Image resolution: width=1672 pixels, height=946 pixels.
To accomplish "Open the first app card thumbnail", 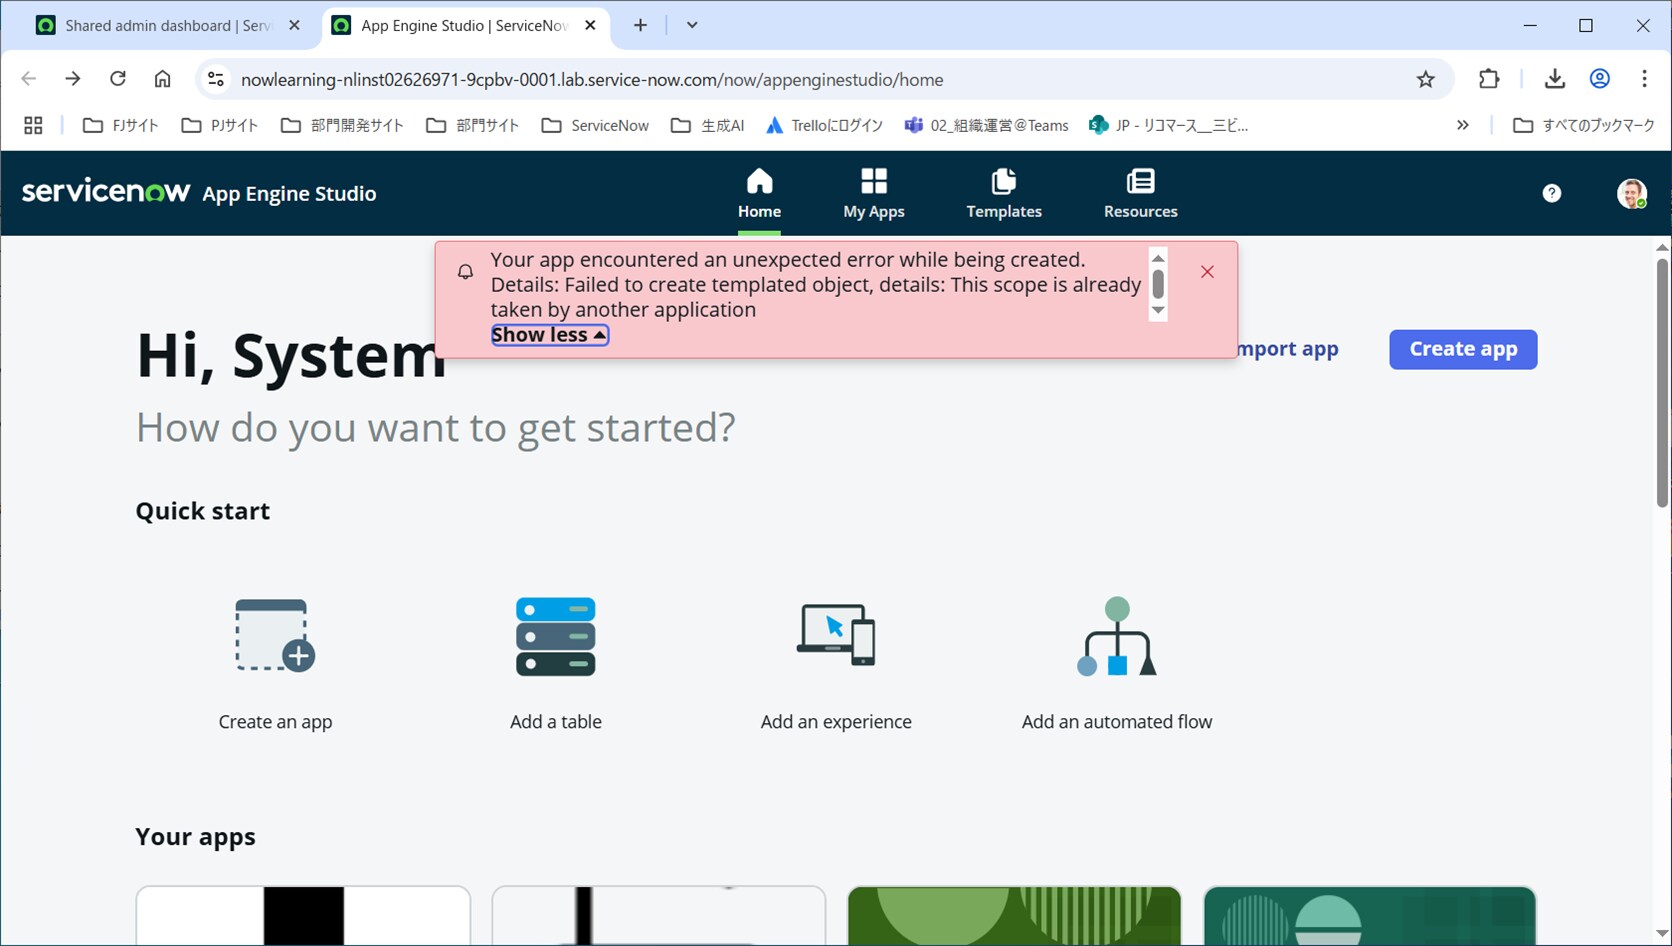I will coord(303,915).
